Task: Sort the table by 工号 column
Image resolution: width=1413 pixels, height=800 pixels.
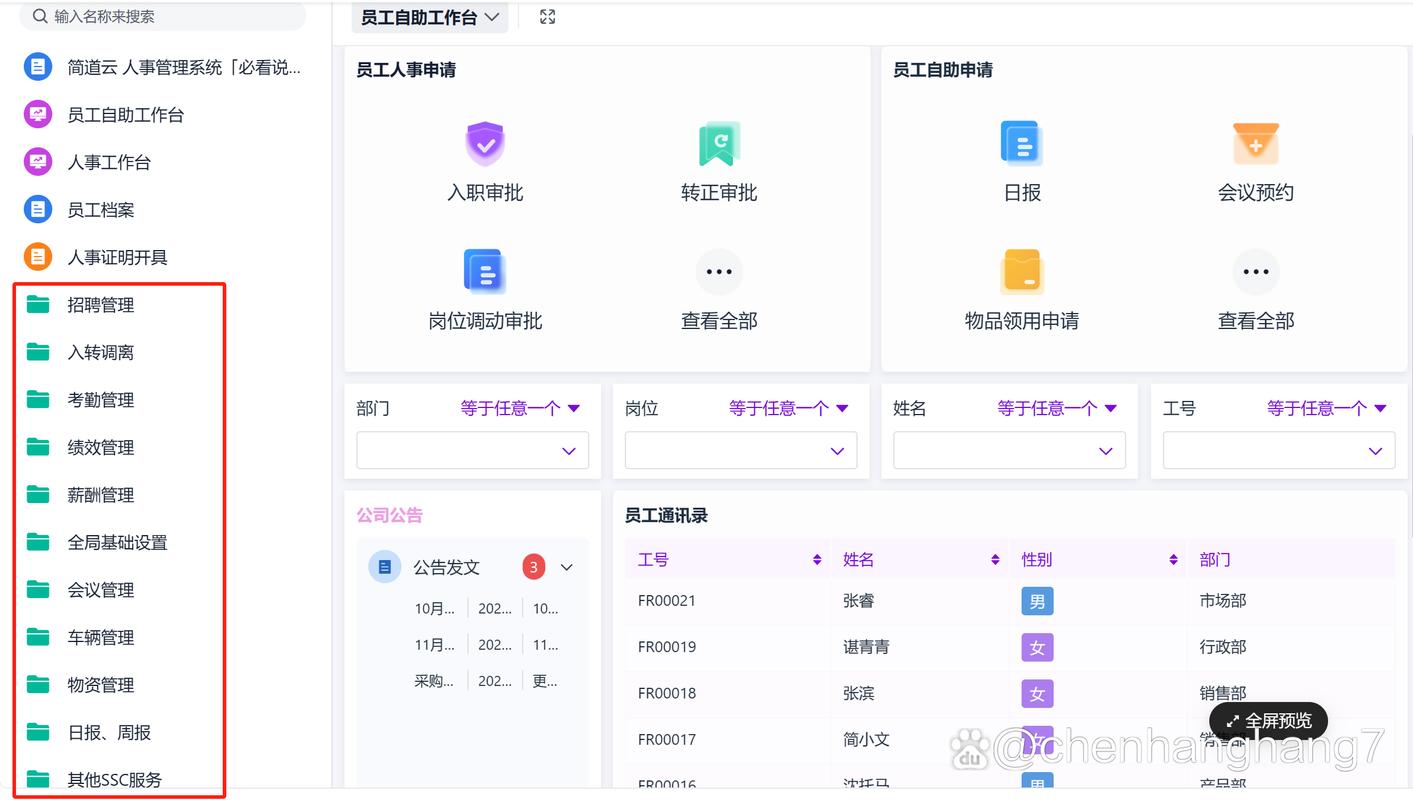Action: (x=817, y=559)
